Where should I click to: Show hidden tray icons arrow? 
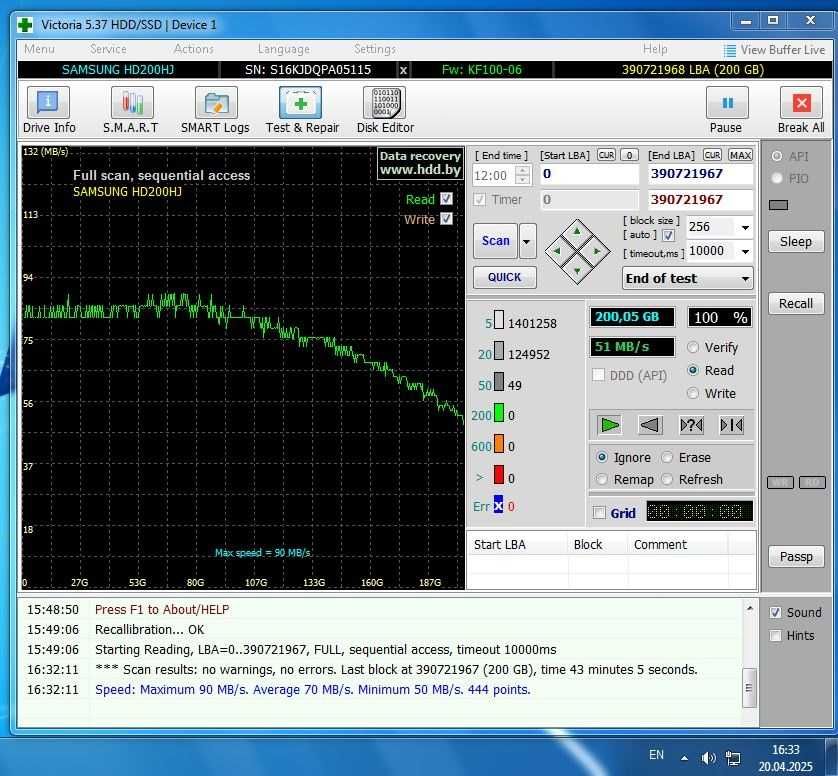[684, 757]
